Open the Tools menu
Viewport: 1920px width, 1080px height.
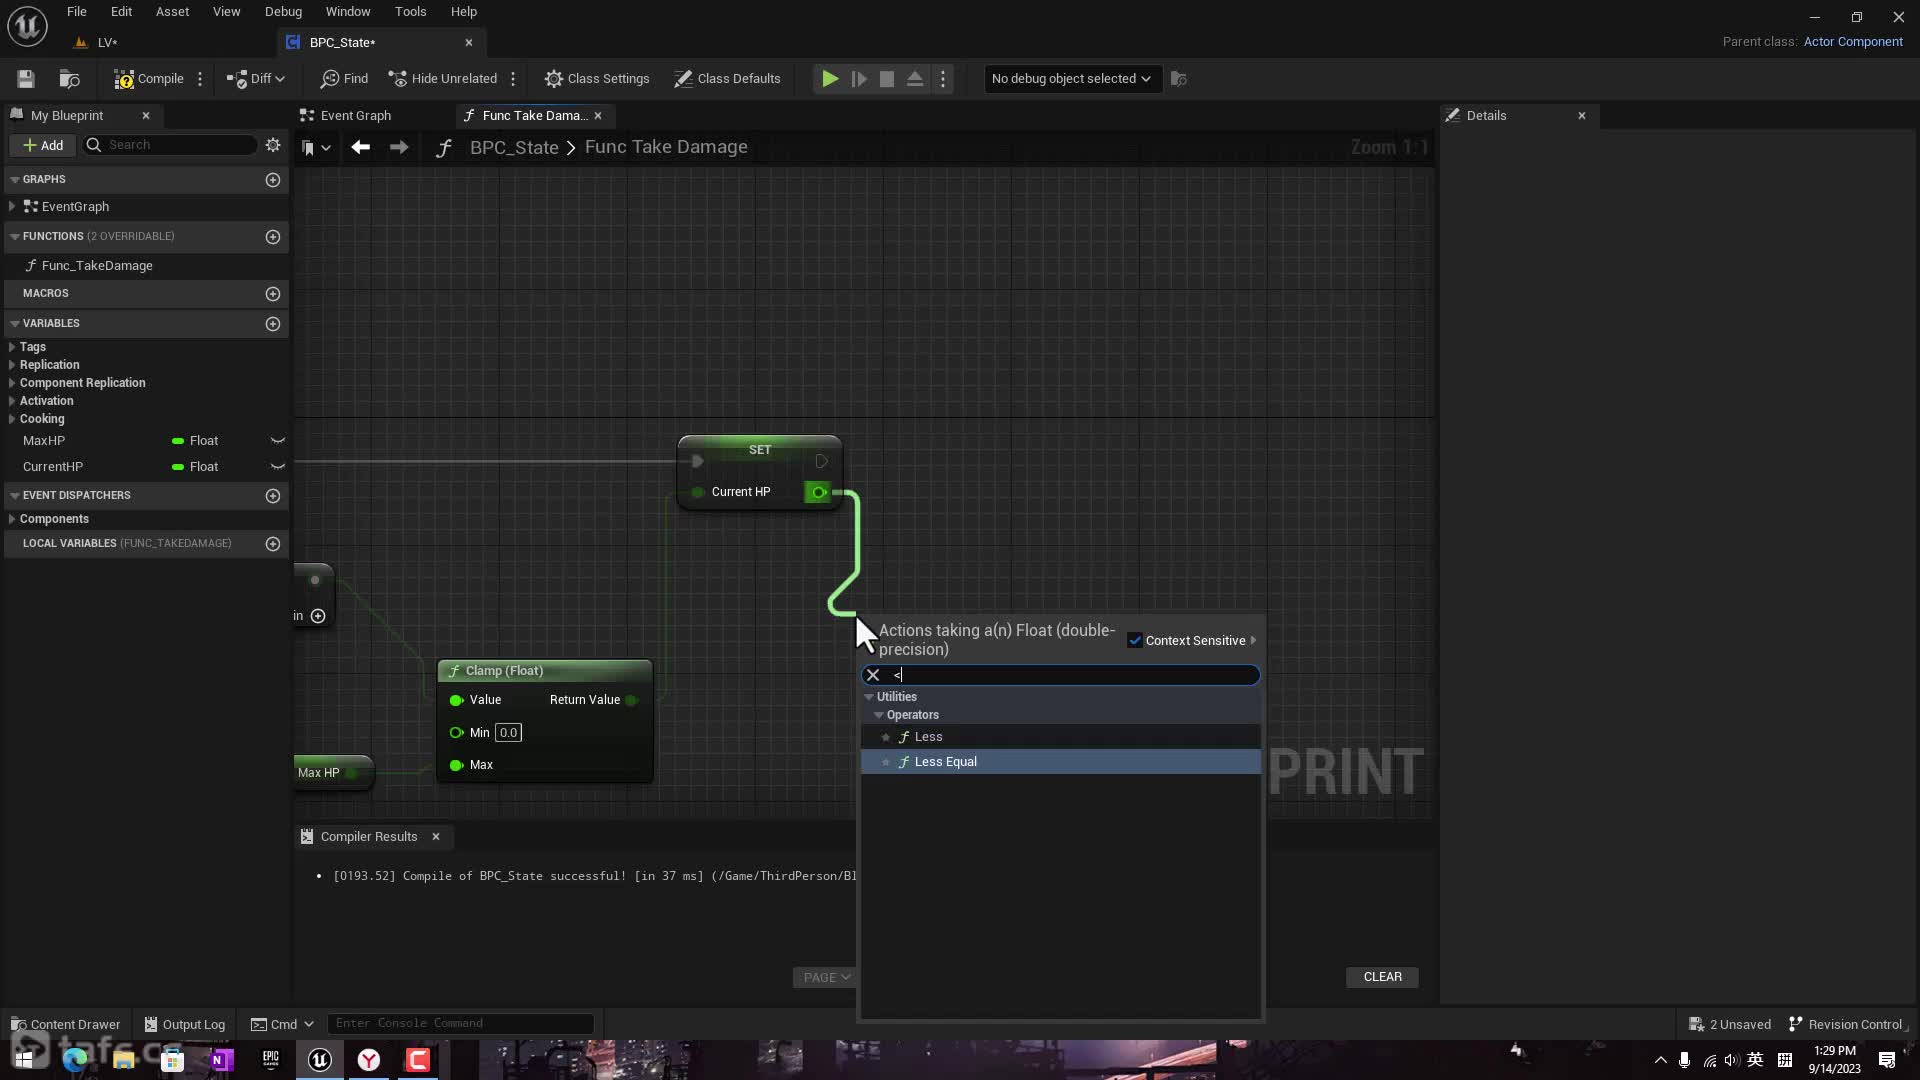tap(410, 12)
